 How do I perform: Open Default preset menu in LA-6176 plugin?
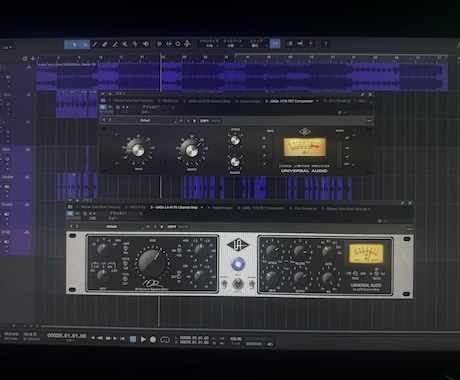112,227
